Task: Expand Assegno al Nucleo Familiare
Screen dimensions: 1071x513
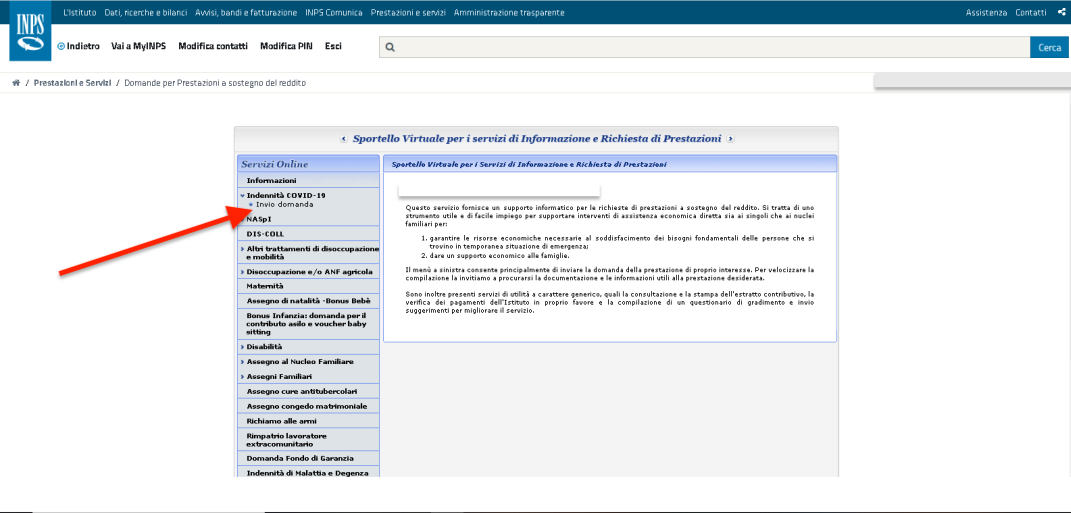Action: tap(308, 361)
